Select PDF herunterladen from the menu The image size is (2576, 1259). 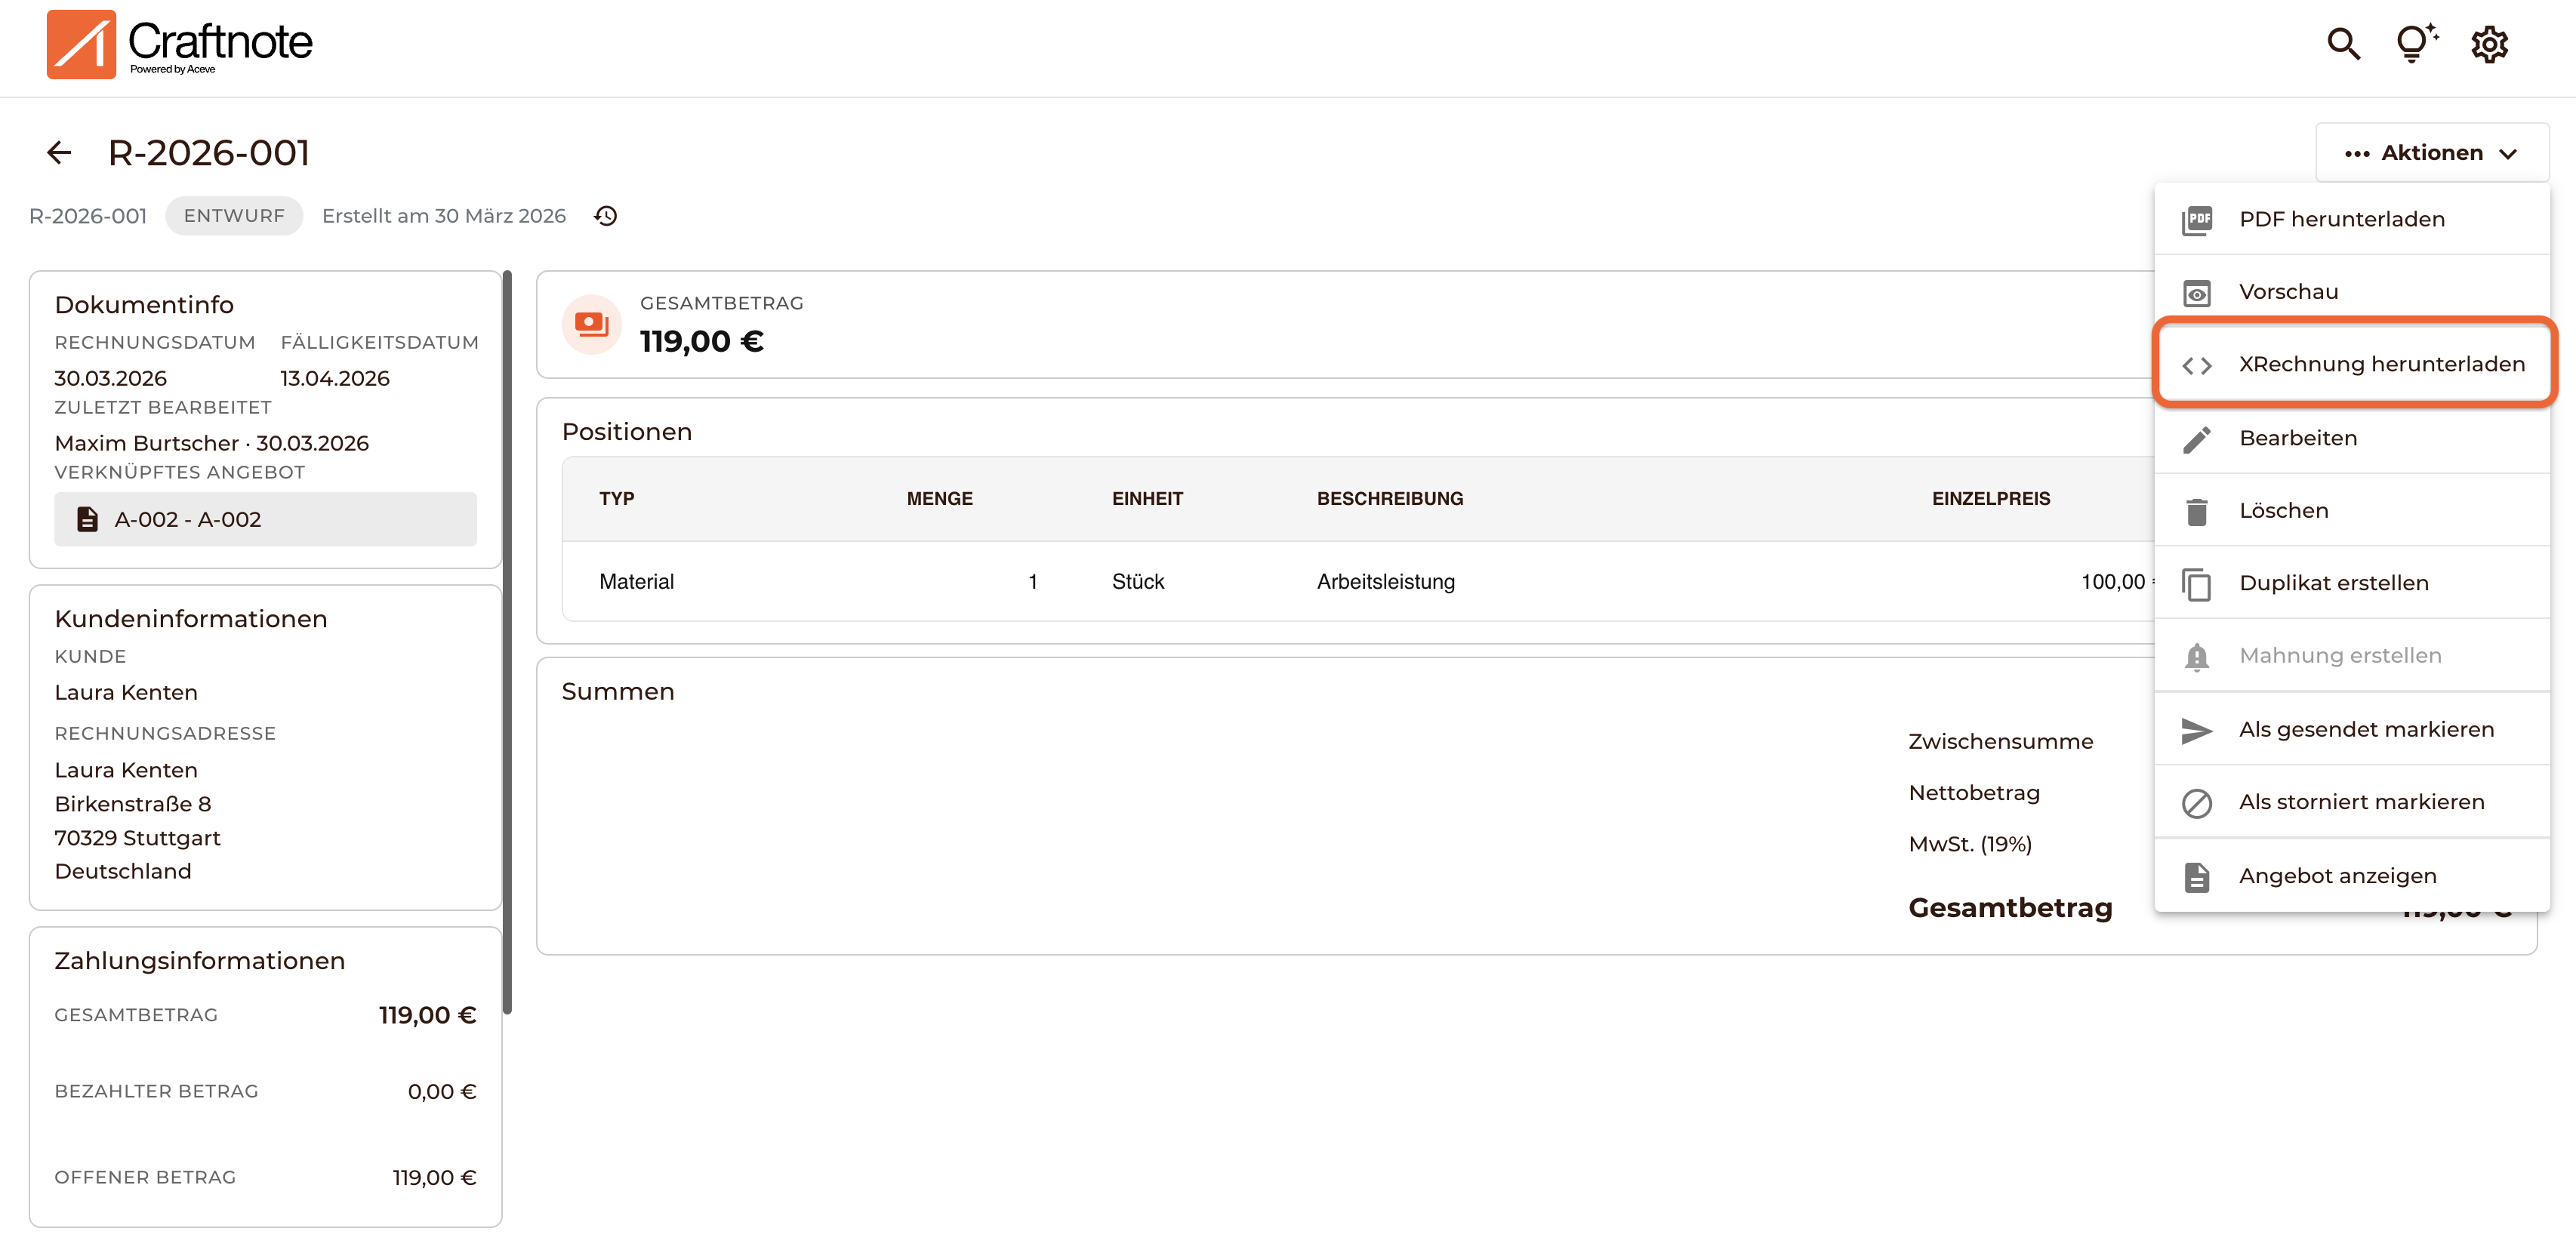click(2341, 219)
